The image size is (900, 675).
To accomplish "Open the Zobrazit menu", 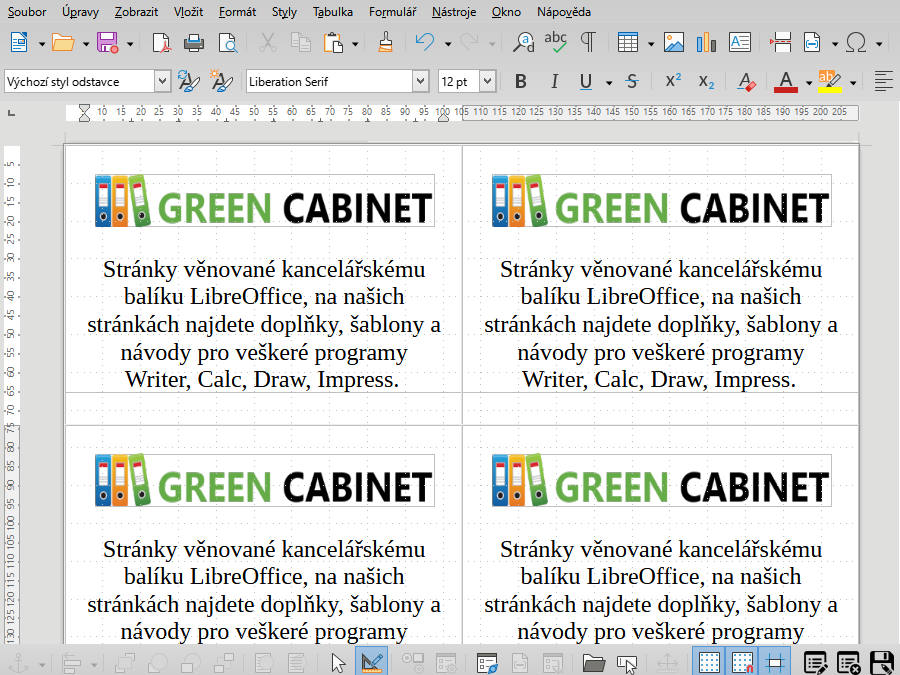I will click(x=136, y=11).
